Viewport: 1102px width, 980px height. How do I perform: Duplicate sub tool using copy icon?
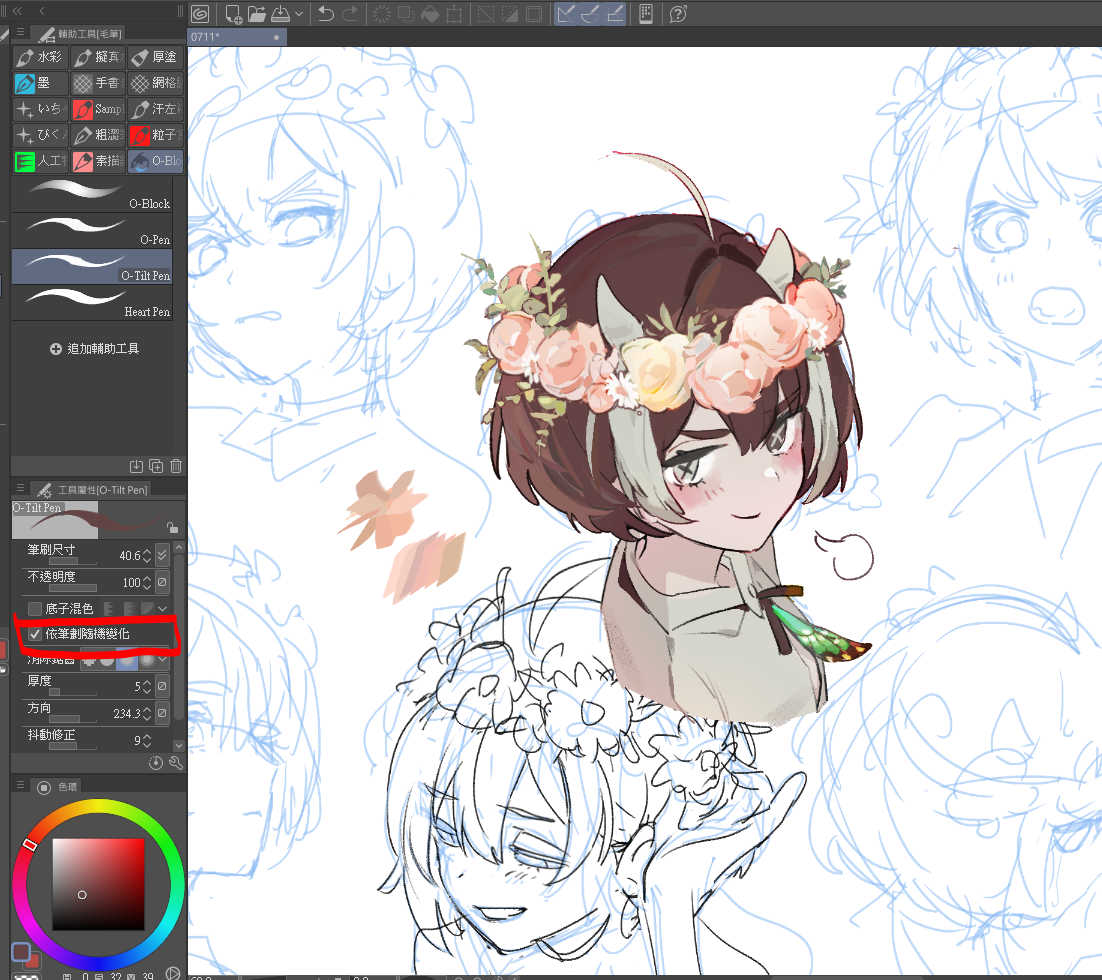[156, 466]
